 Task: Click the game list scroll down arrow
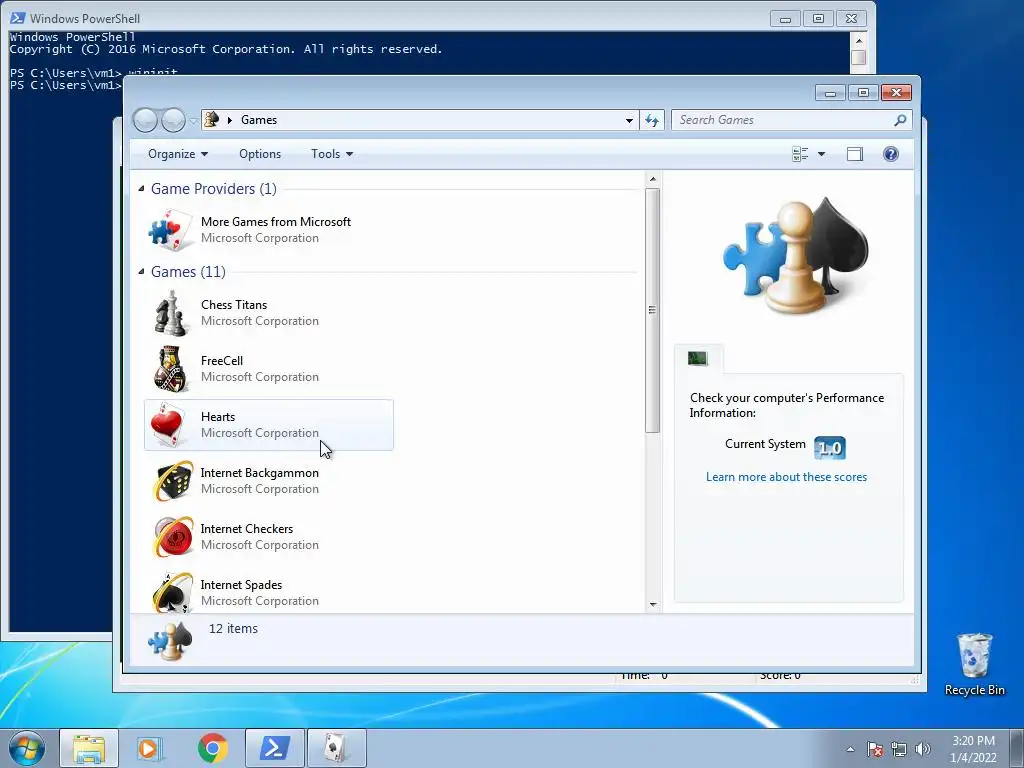(x=652, y=605)
